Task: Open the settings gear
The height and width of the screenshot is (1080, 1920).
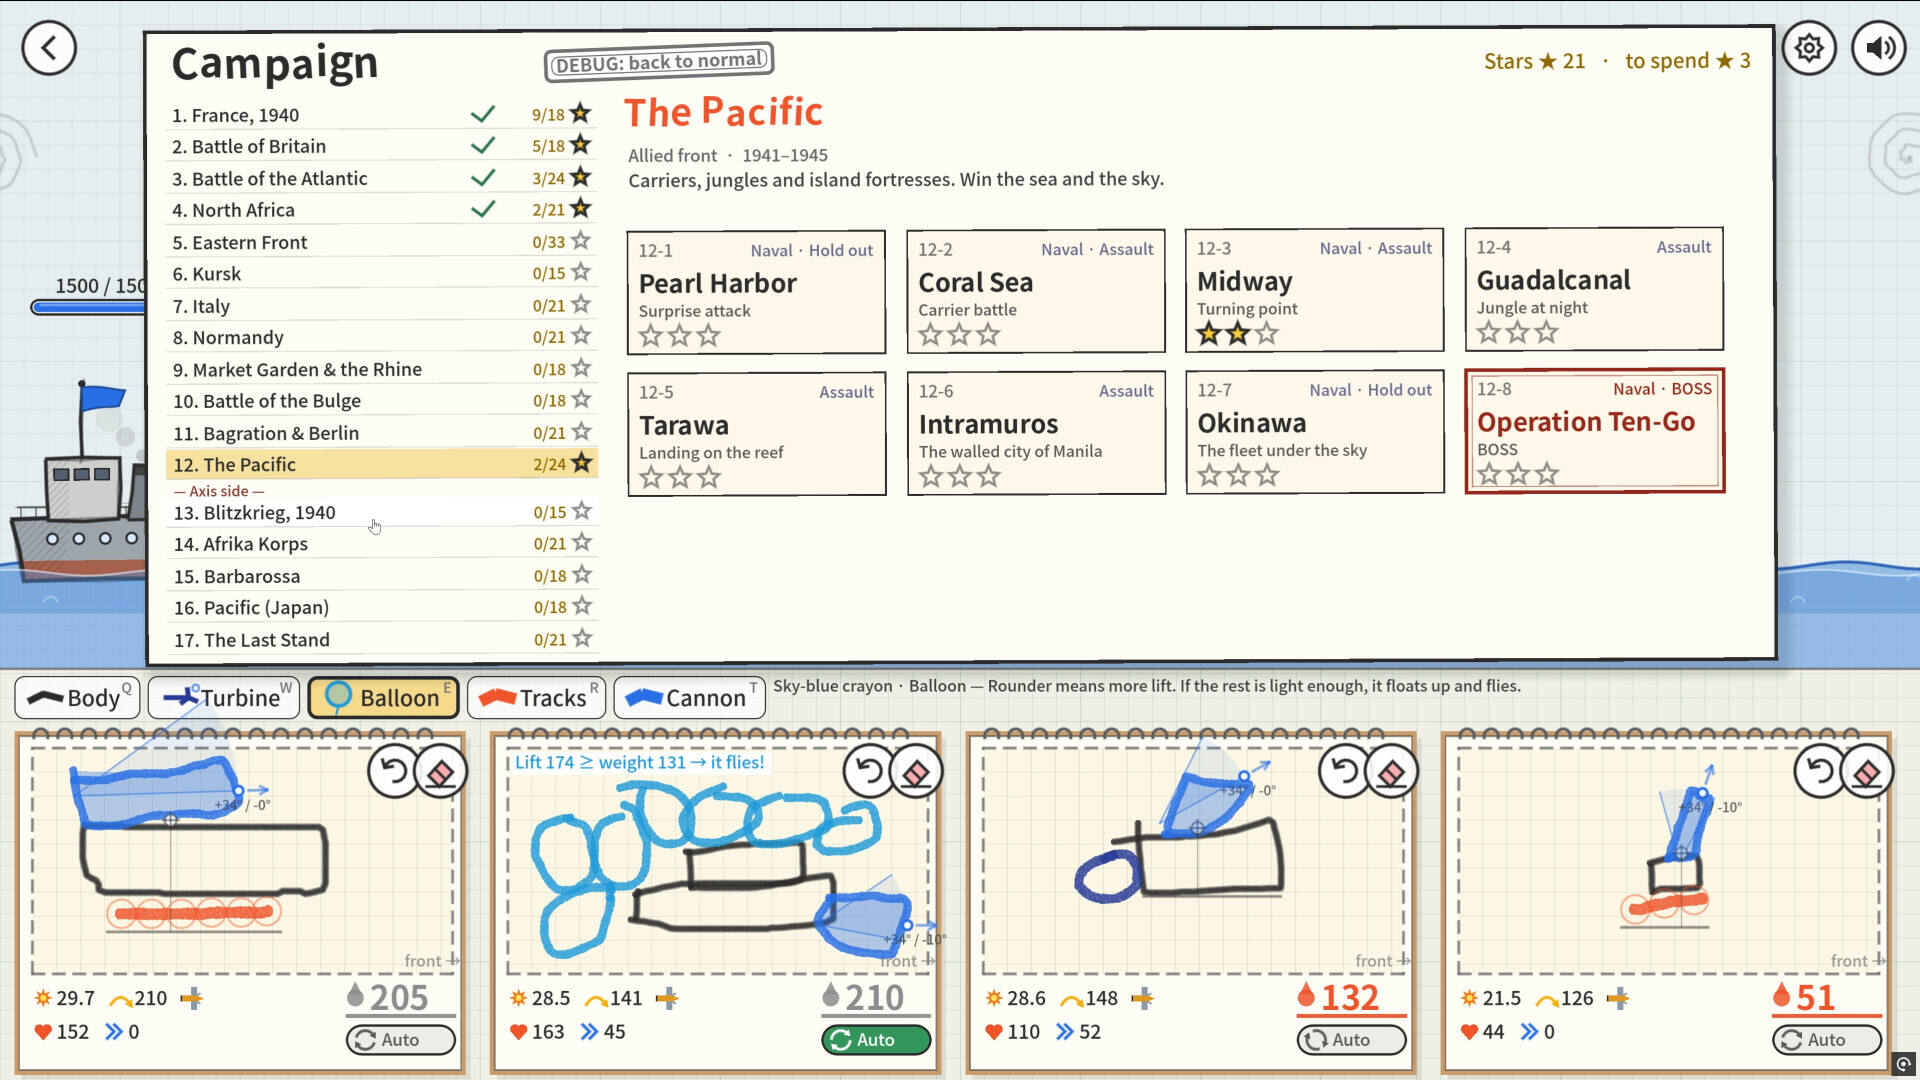Action: 1808,47
